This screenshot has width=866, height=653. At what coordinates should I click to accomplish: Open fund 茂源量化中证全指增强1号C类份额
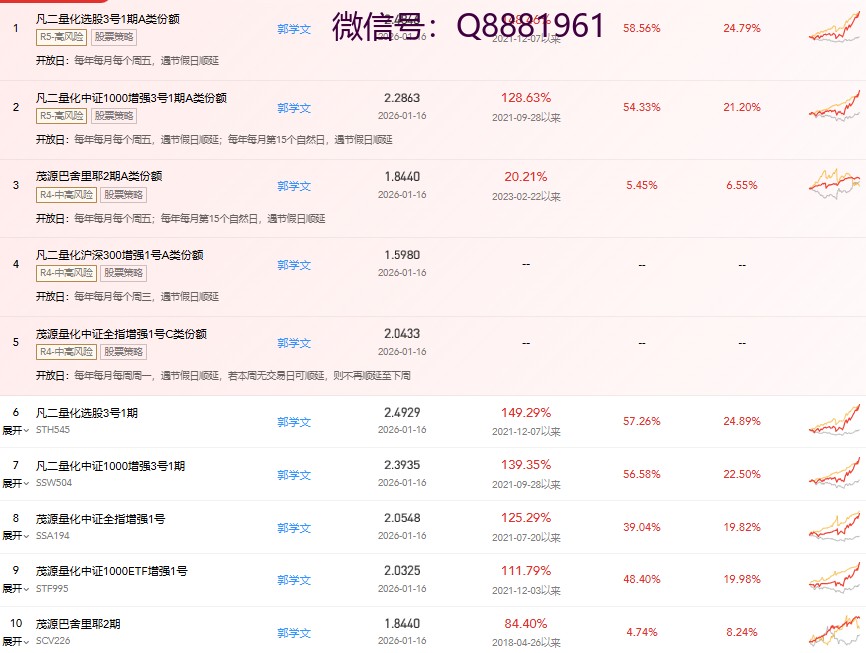(120, 333)
